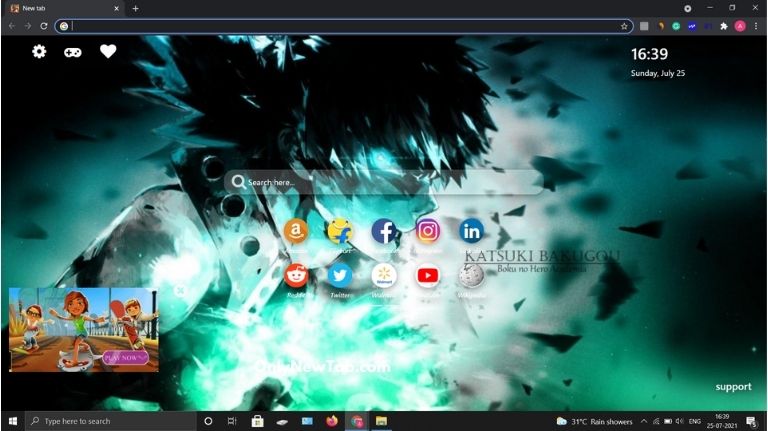Open the pink profile avatar
Viewport: 768px width, 431px height.
[740, 26]
